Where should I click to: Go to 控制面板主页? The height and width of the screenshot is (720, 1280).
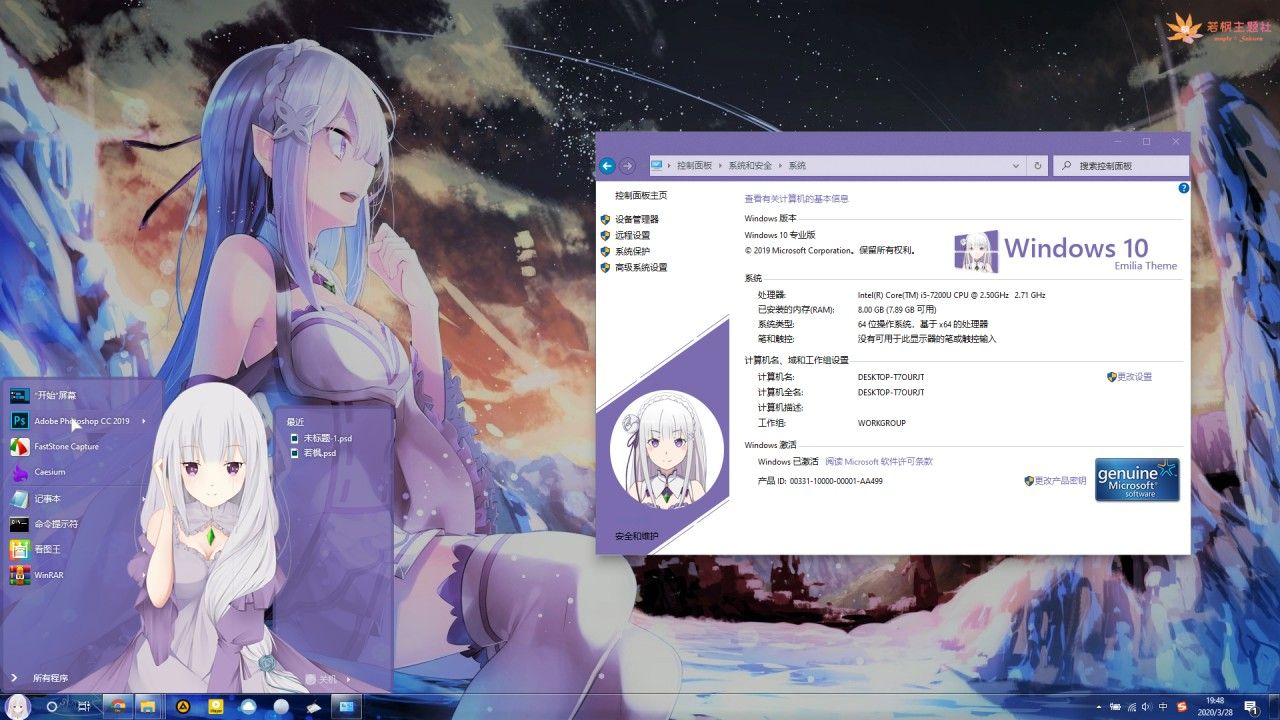click(641, 195)
